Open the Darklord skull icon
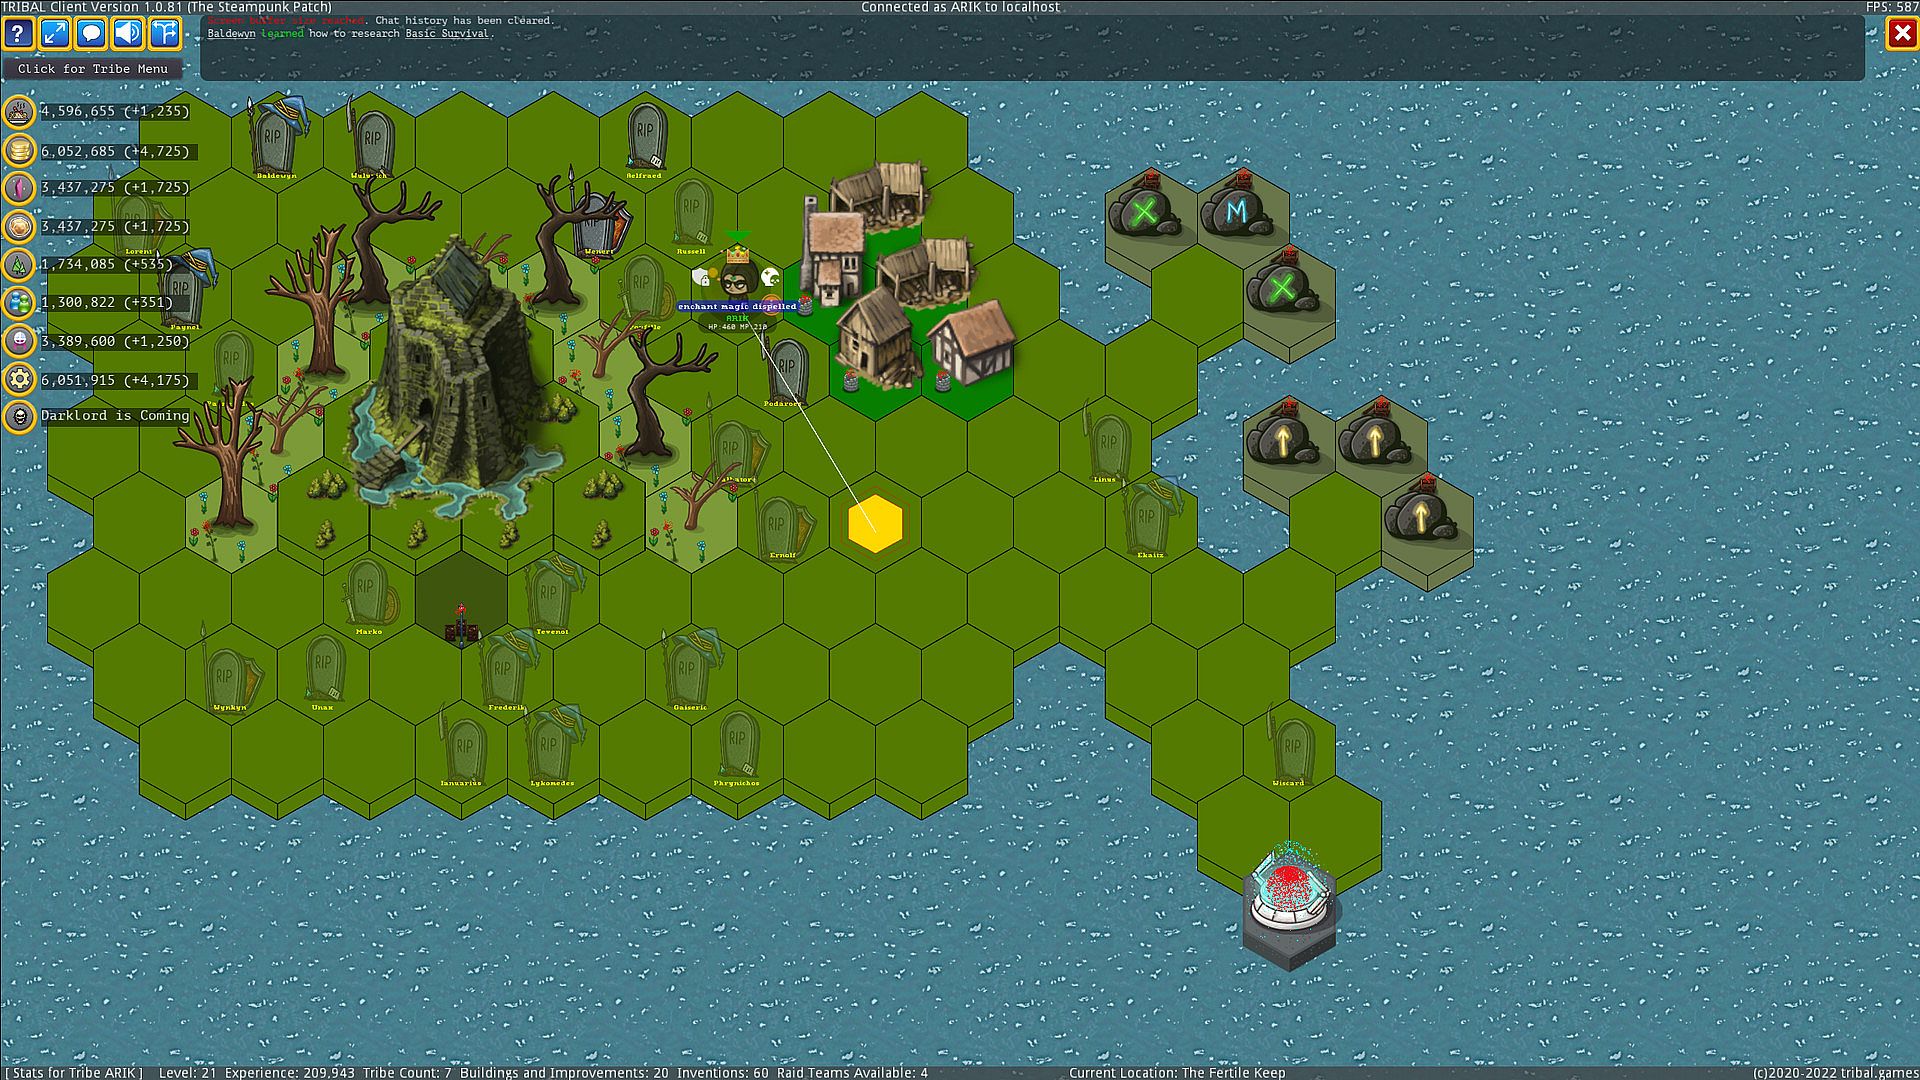This screenshot has height=1080, width=1920. [x=19, y=416]
